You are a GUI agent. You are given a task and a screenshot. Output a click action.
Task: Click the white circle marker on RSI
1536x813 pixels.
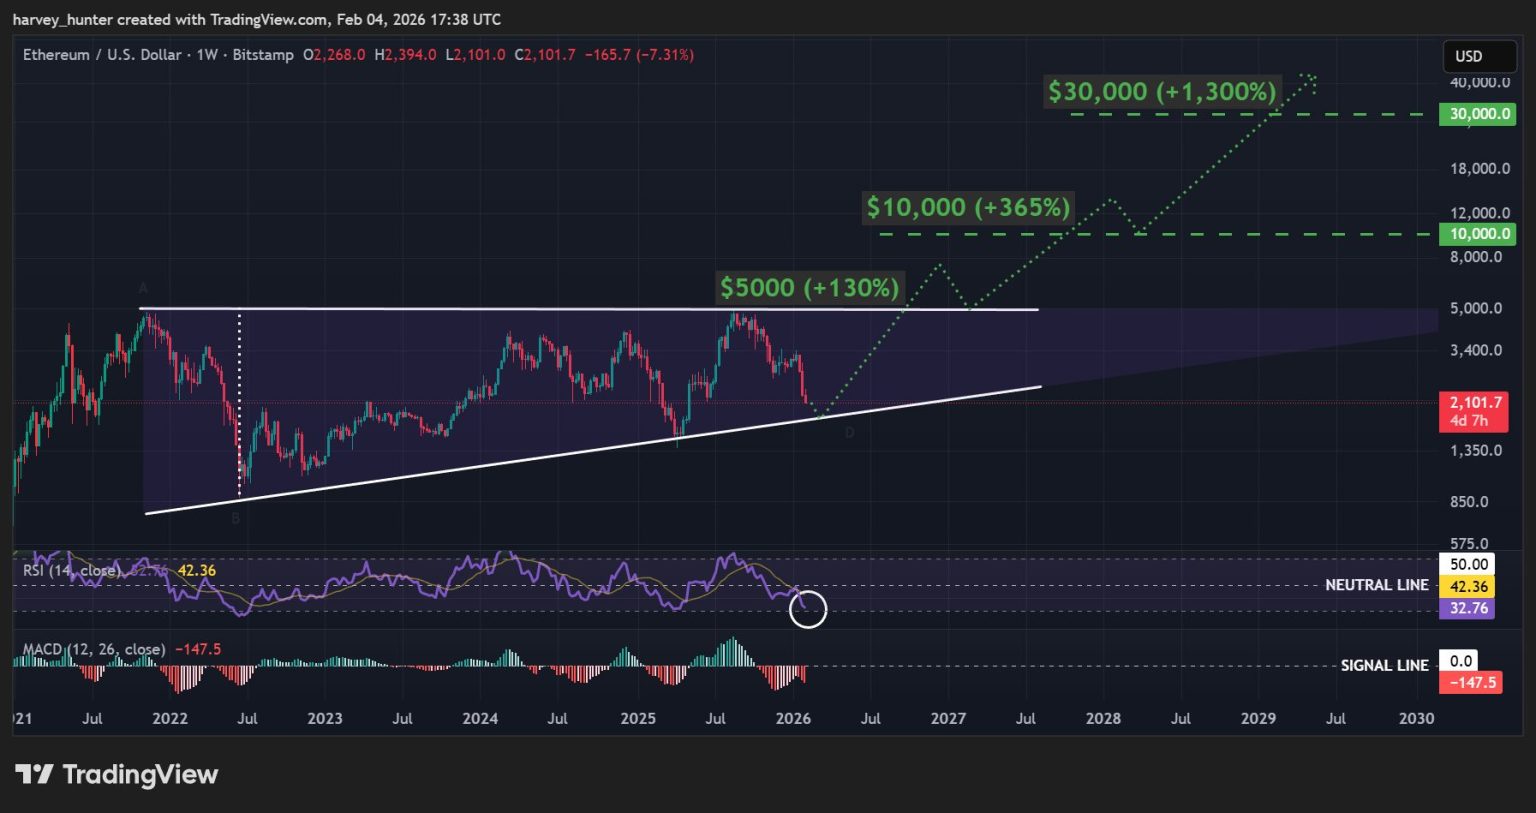808,609
